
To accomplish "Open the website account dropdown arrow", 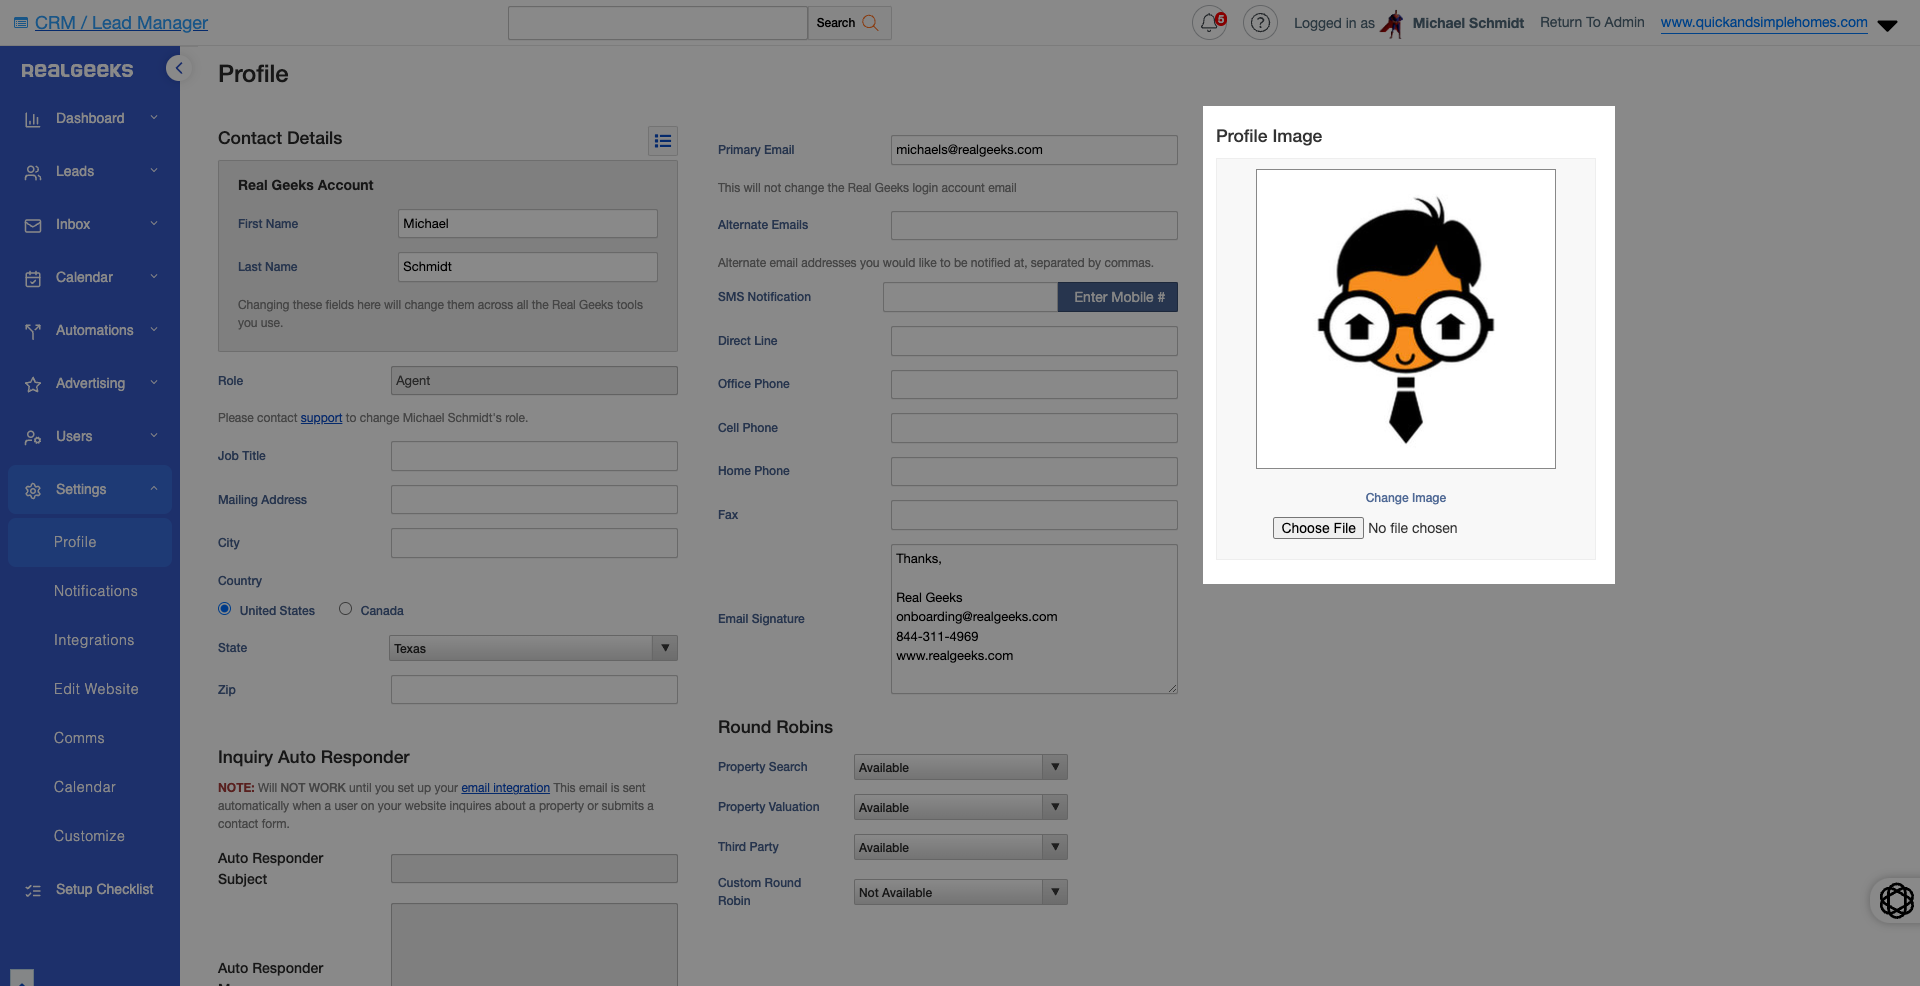I will (x=1887, y=26).
